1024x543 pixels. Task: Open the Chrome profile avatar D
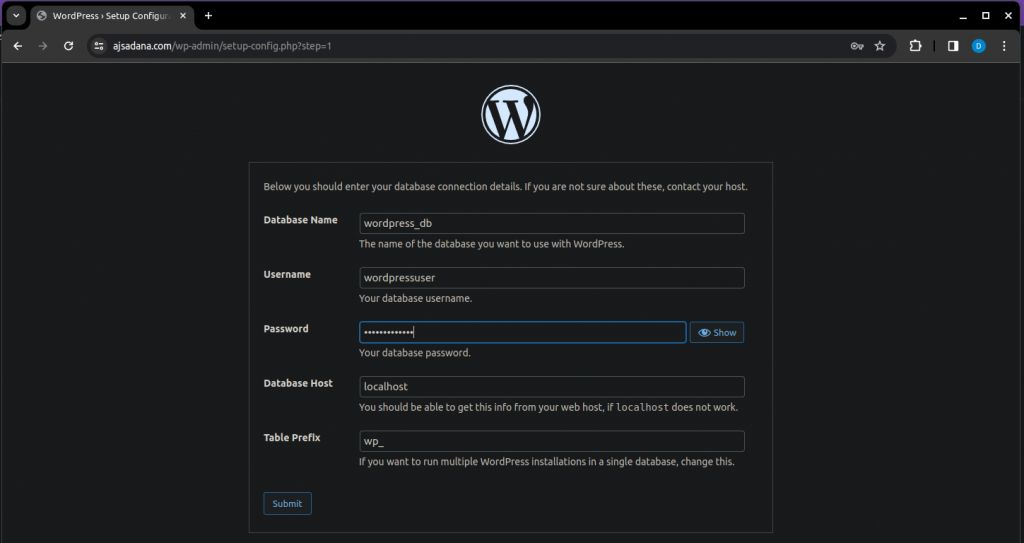[x=978, y=46]
